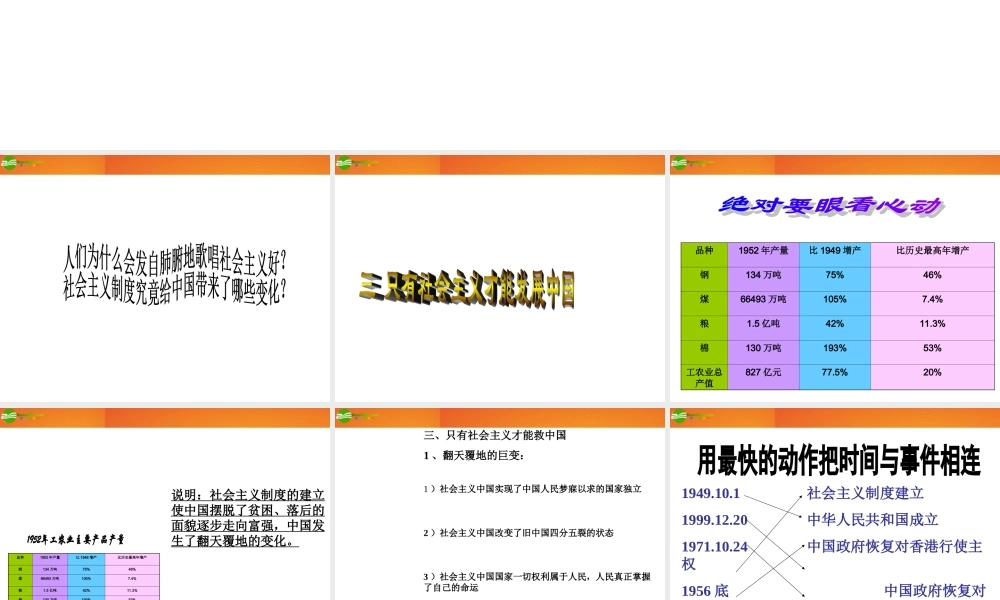Click the 绝对要眼看心动 WordArt heading

point(832,206)
